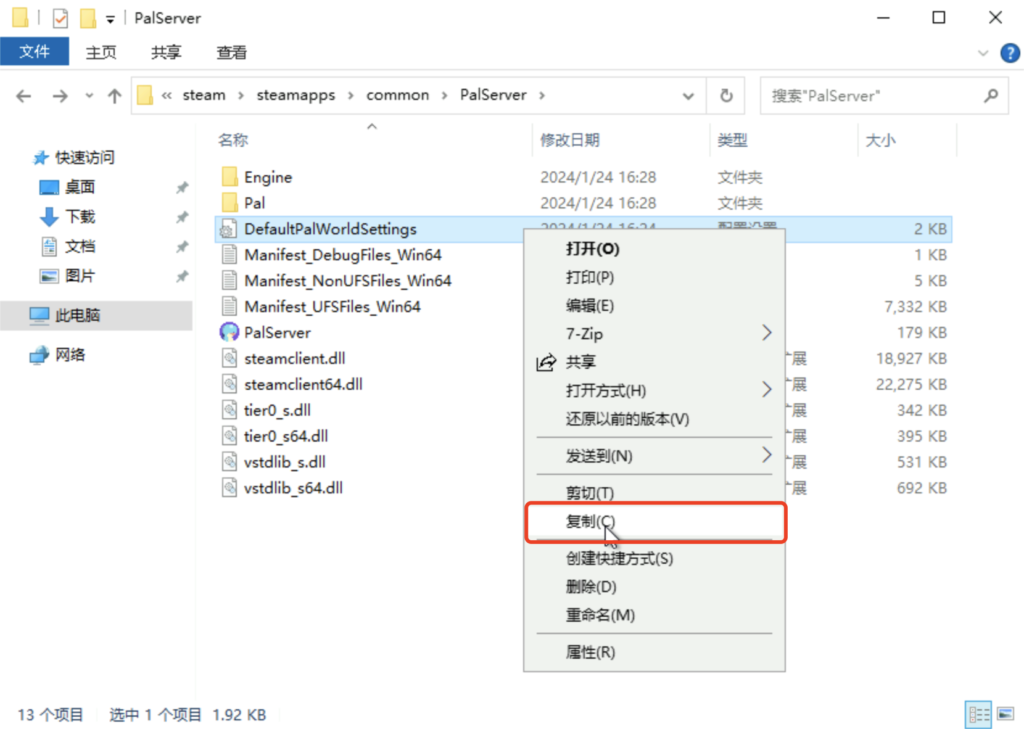Click common in the address path

(397, 95)
